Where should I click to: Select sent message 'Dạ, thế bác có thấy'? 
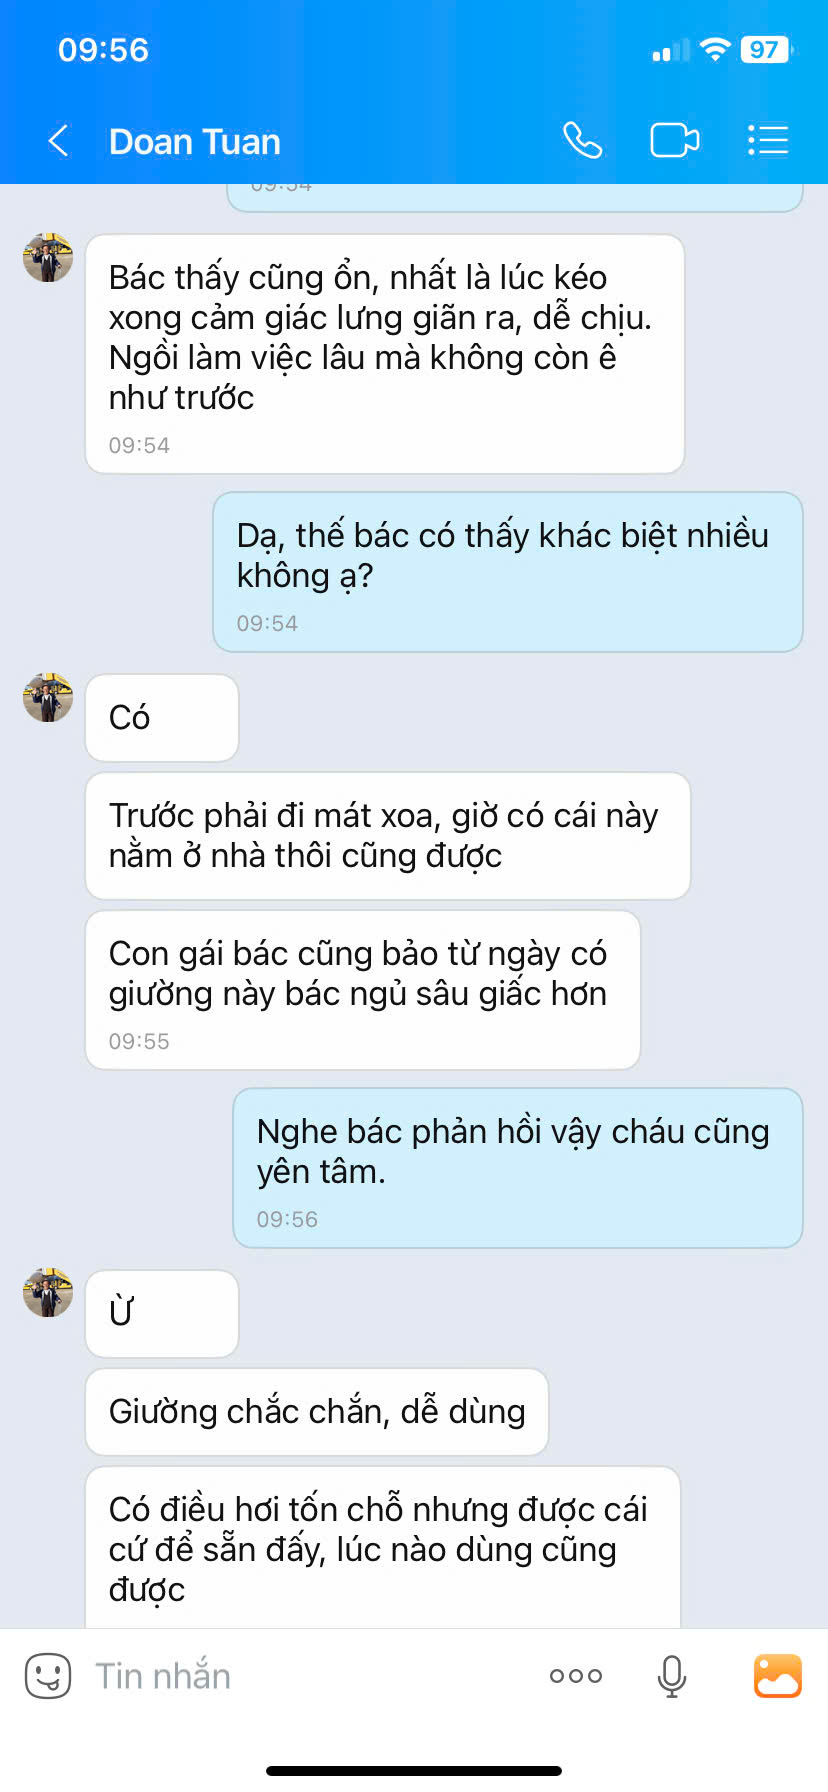pyautogui.click(x=508, y=572)
